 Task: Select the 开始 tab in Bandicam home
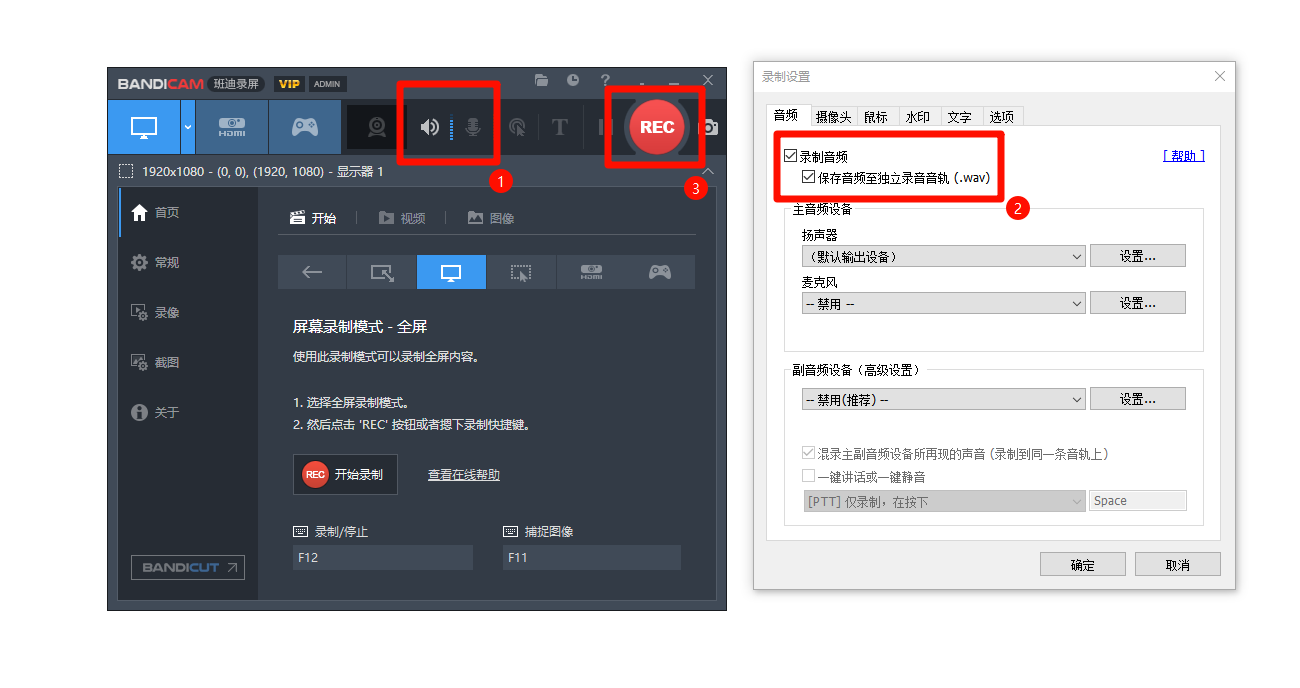pos(313,218)
